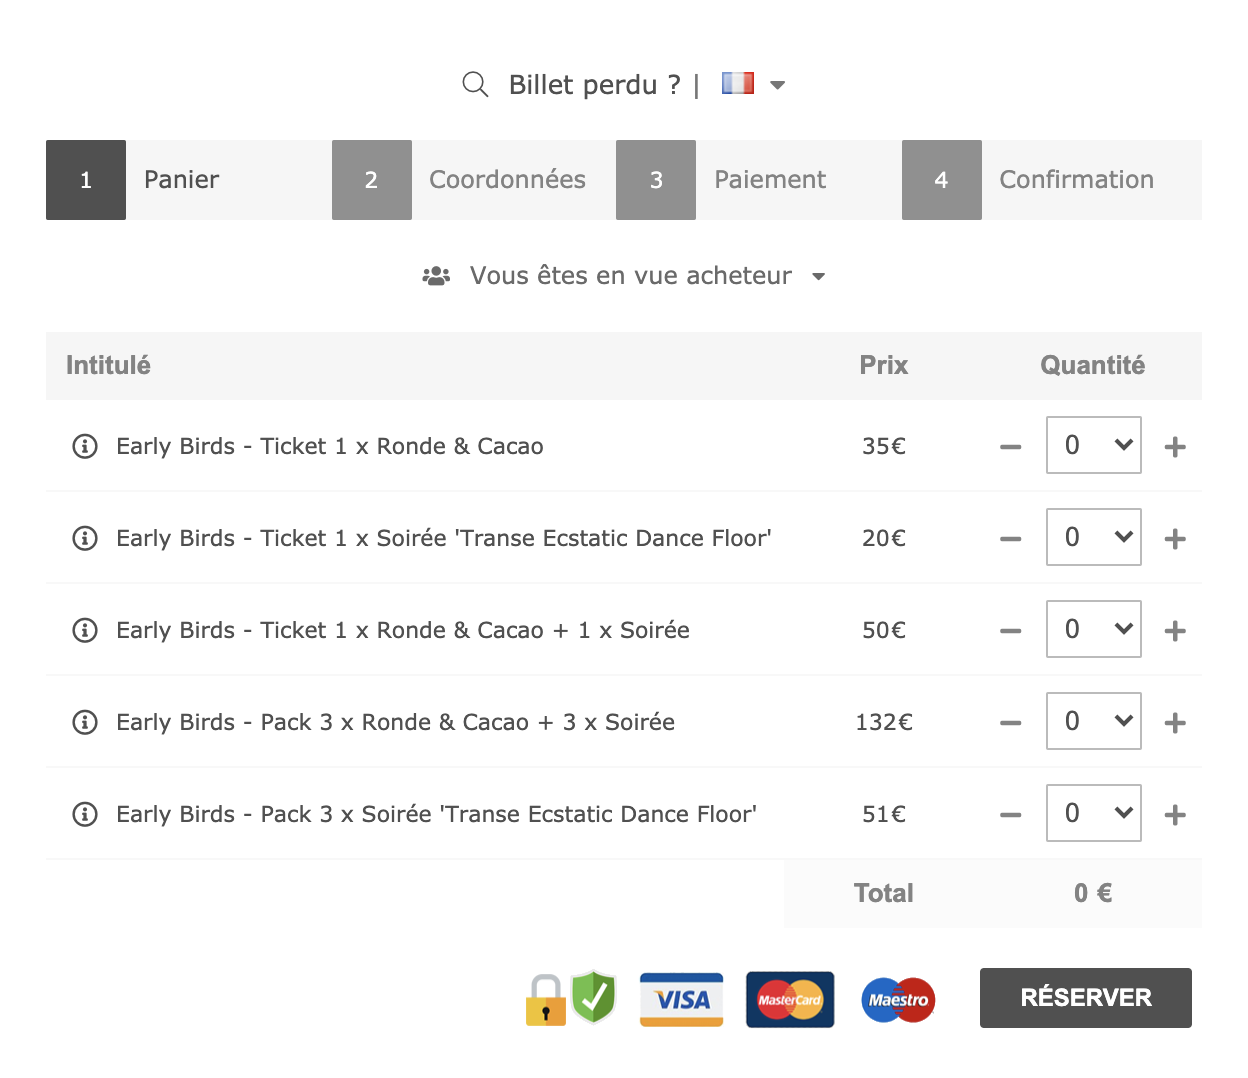
Task: Click the green secure shield icon
Action: click(x=594, y=997)
